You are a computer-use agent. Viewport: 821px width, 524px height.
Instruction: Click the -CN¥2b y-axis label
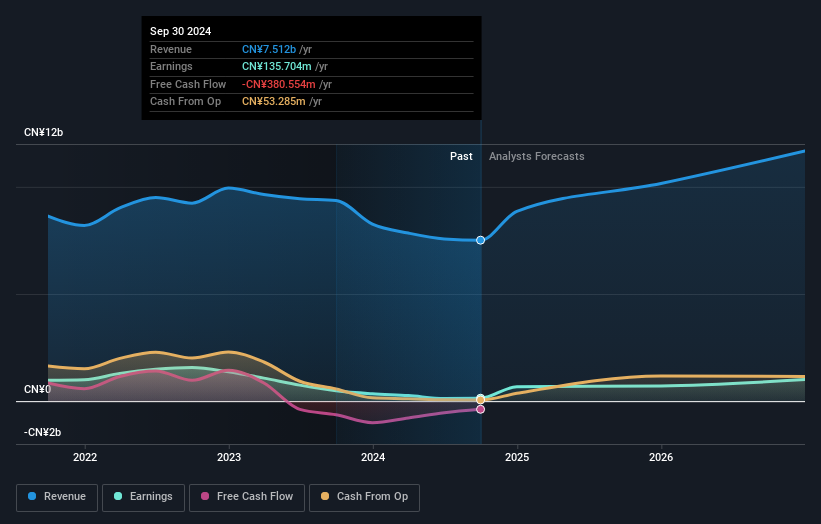(42, 432)
